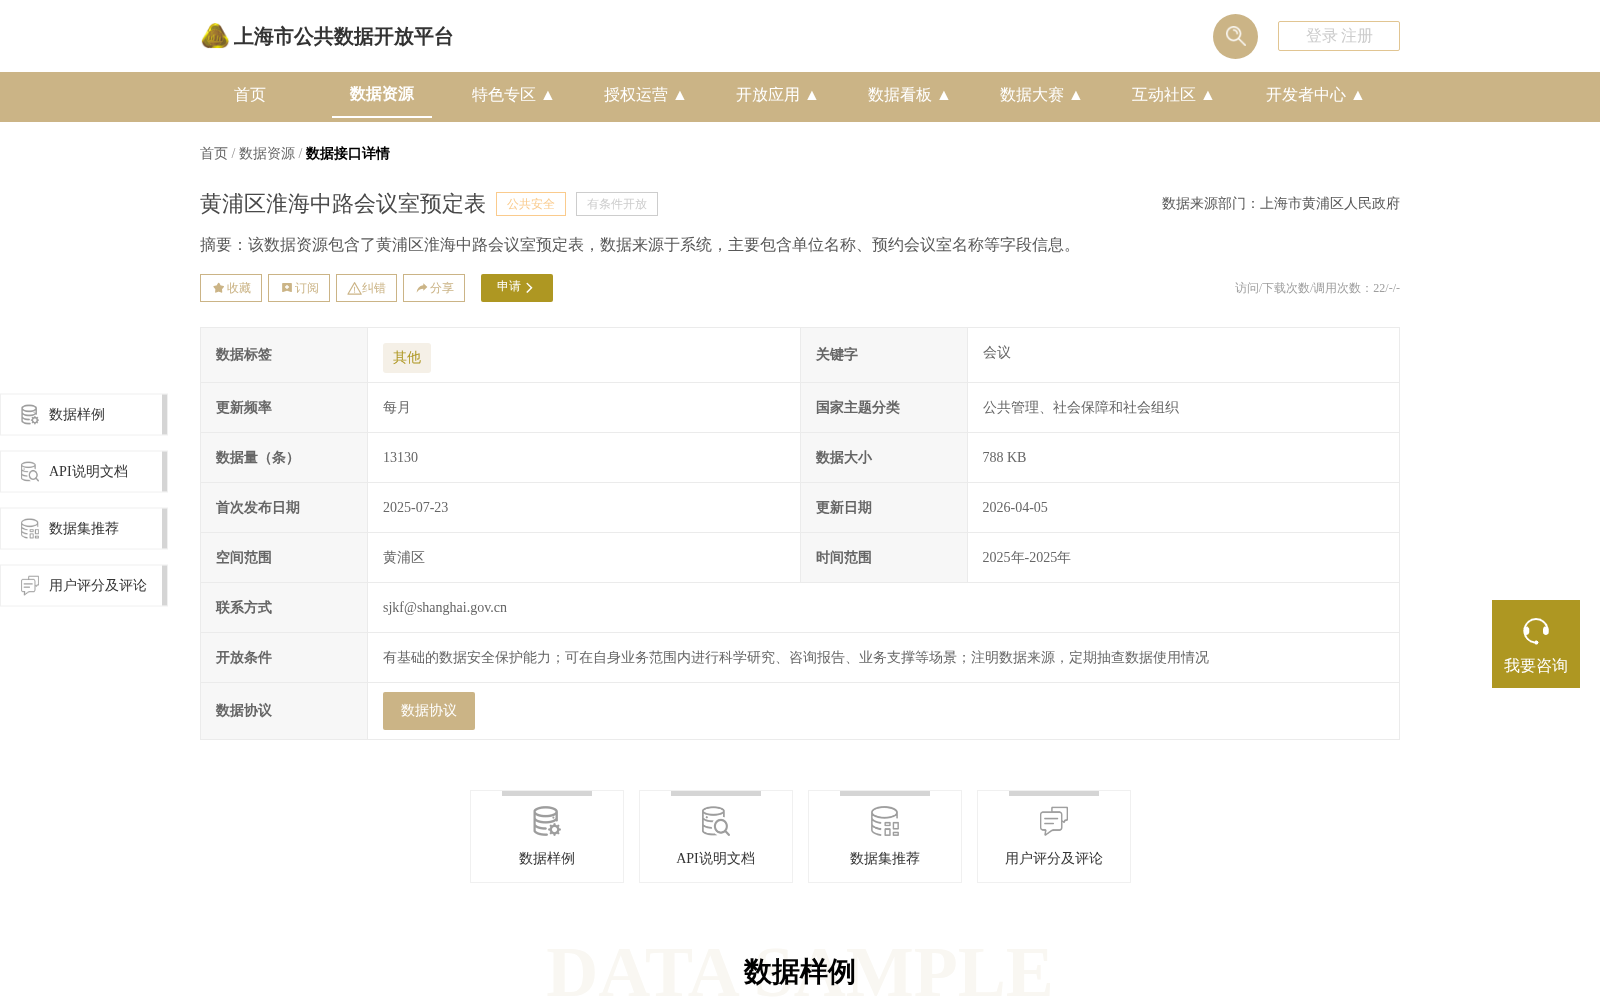Expand the 授权运营 menu

645,95
